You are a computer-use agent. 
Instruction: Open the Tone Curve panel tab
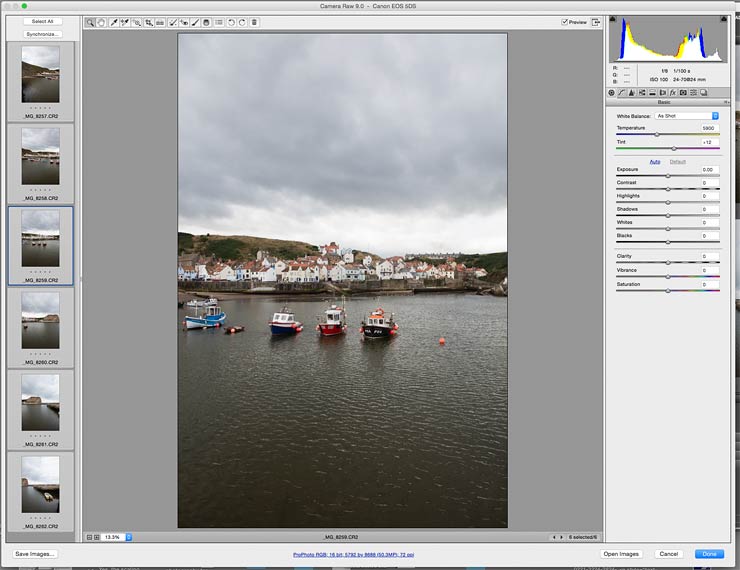pyautogui.click(x=622, y=93)
